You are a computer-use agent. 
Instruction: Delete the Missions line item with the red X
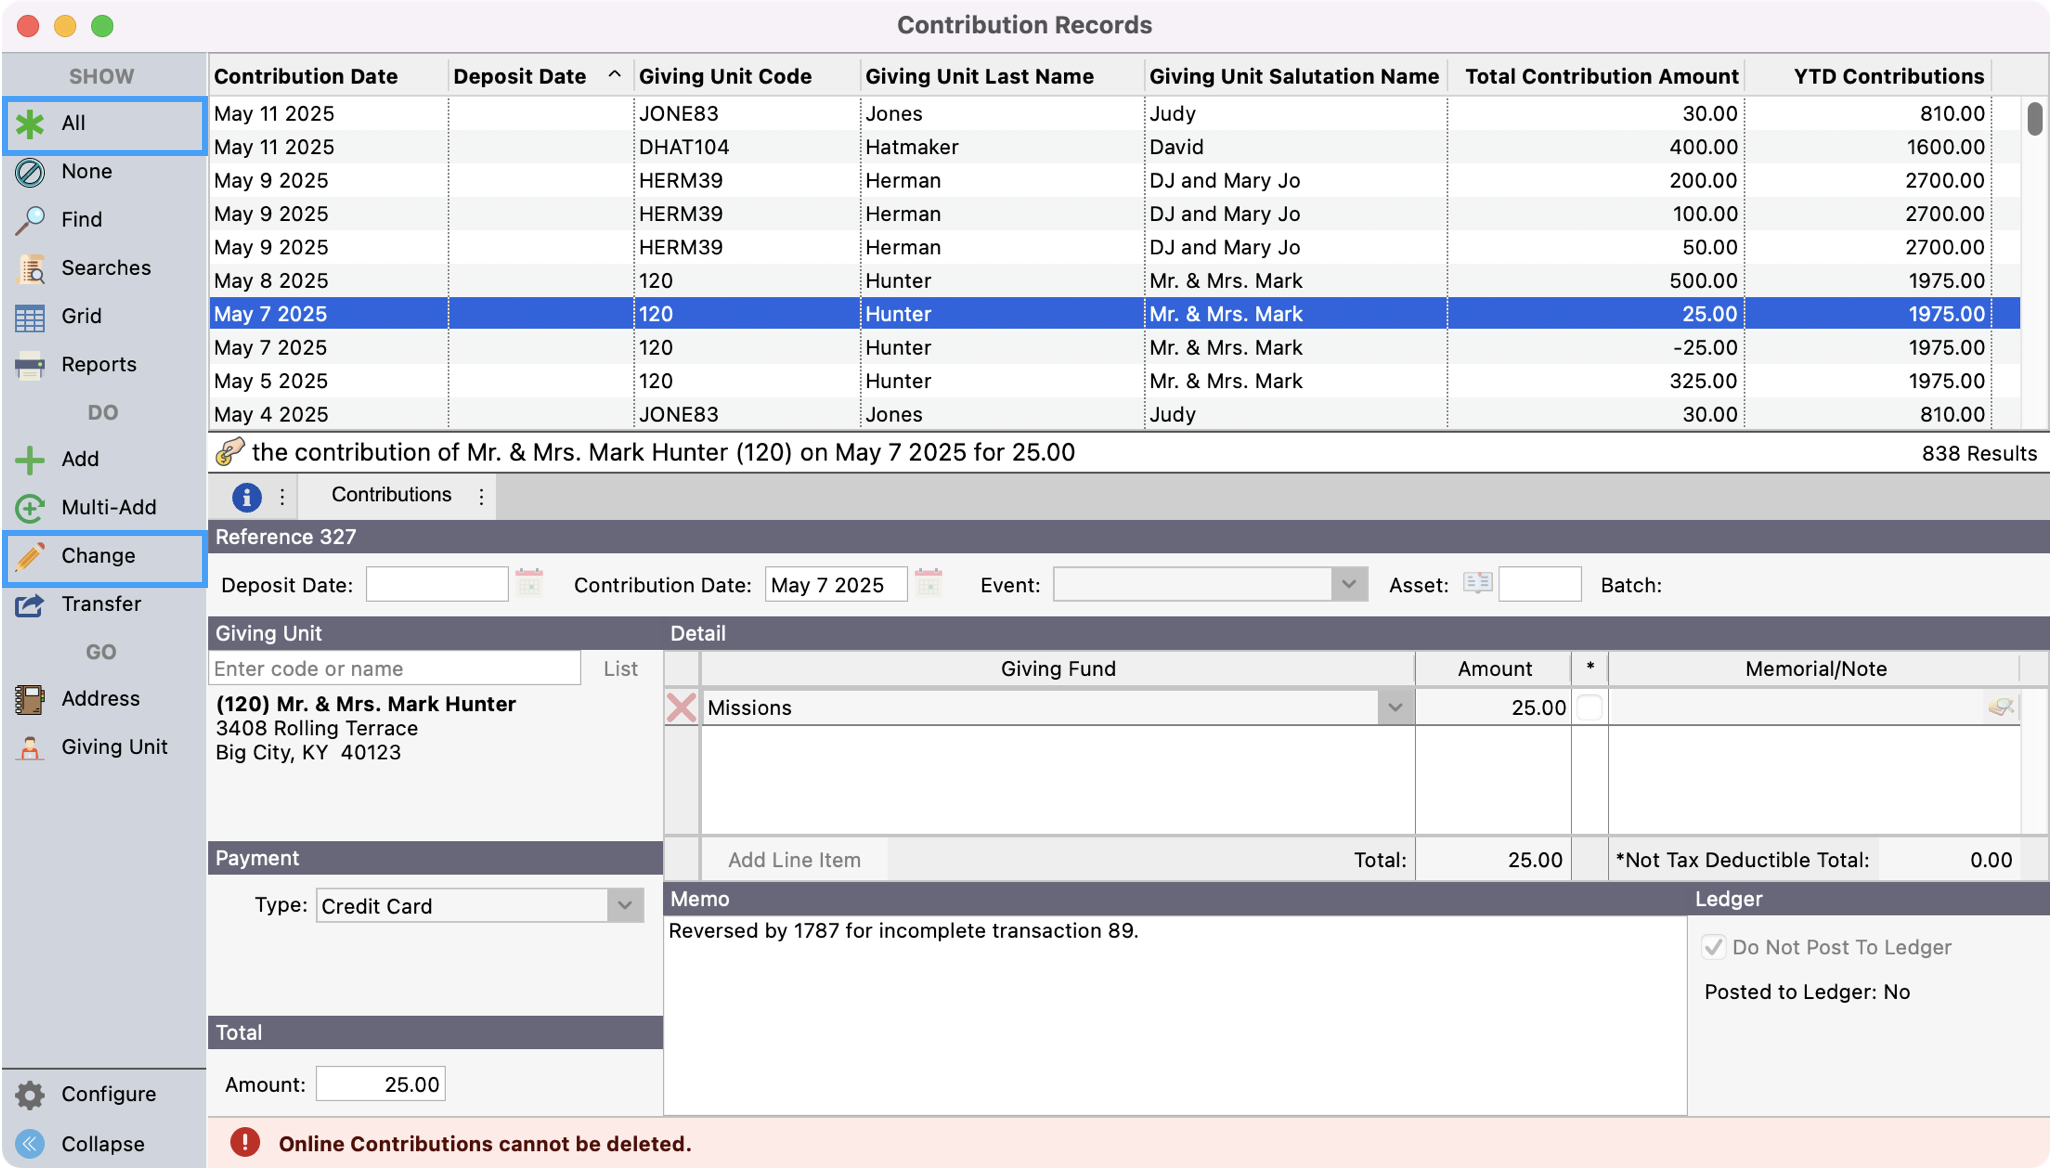tap(681, 707)
